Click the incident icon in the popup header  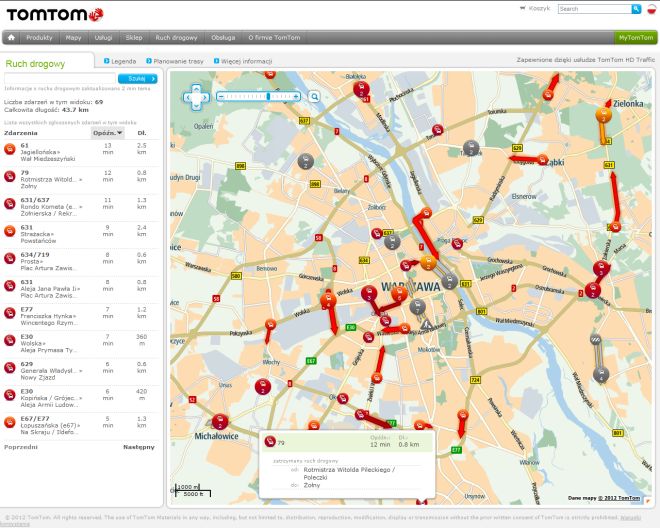tap(270, 441)
